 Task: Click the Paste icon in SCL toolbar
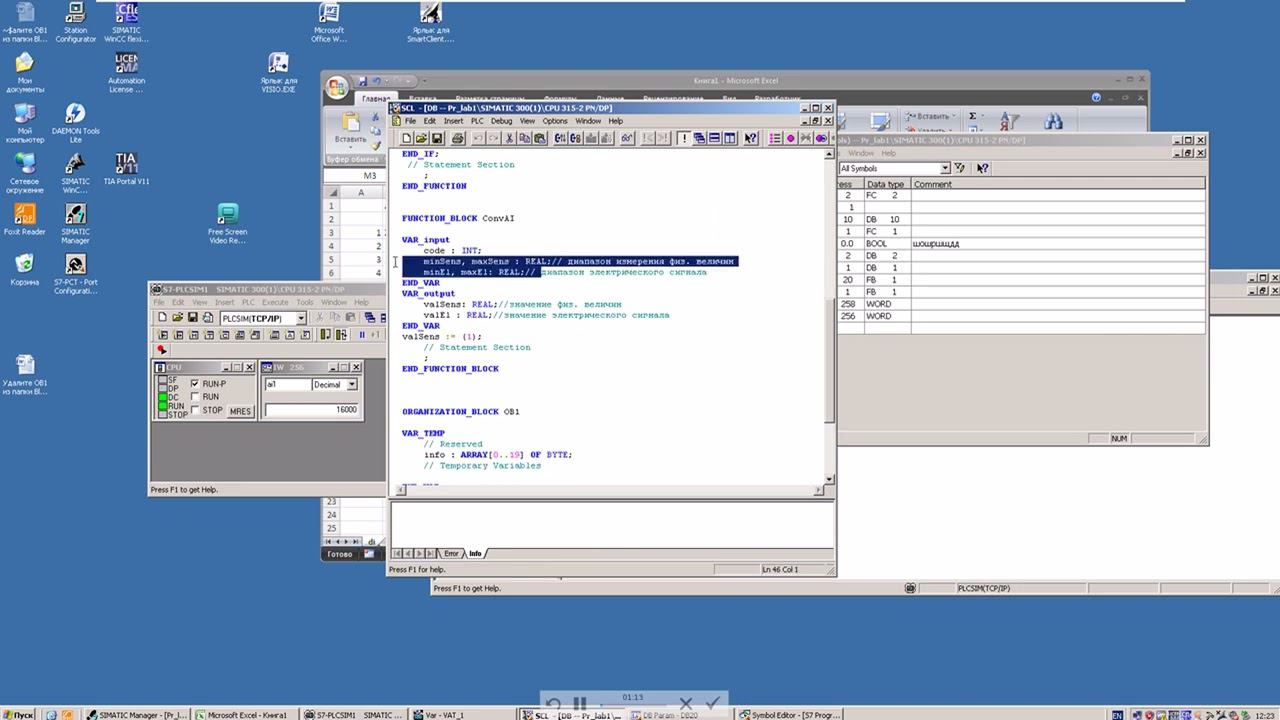point(540,138)
